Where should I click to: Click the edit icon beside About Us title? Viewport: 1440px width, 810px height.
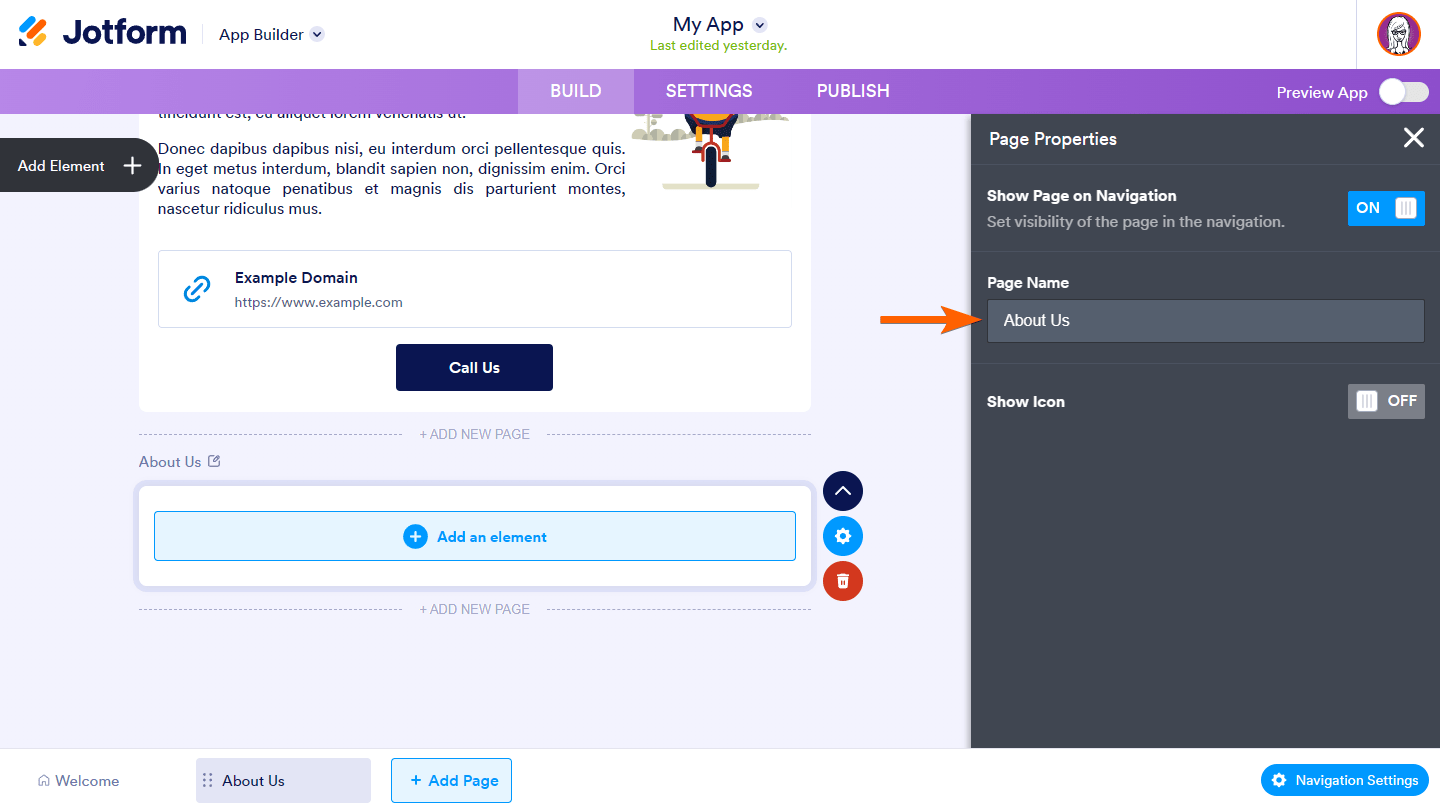(x=214, y=462)
